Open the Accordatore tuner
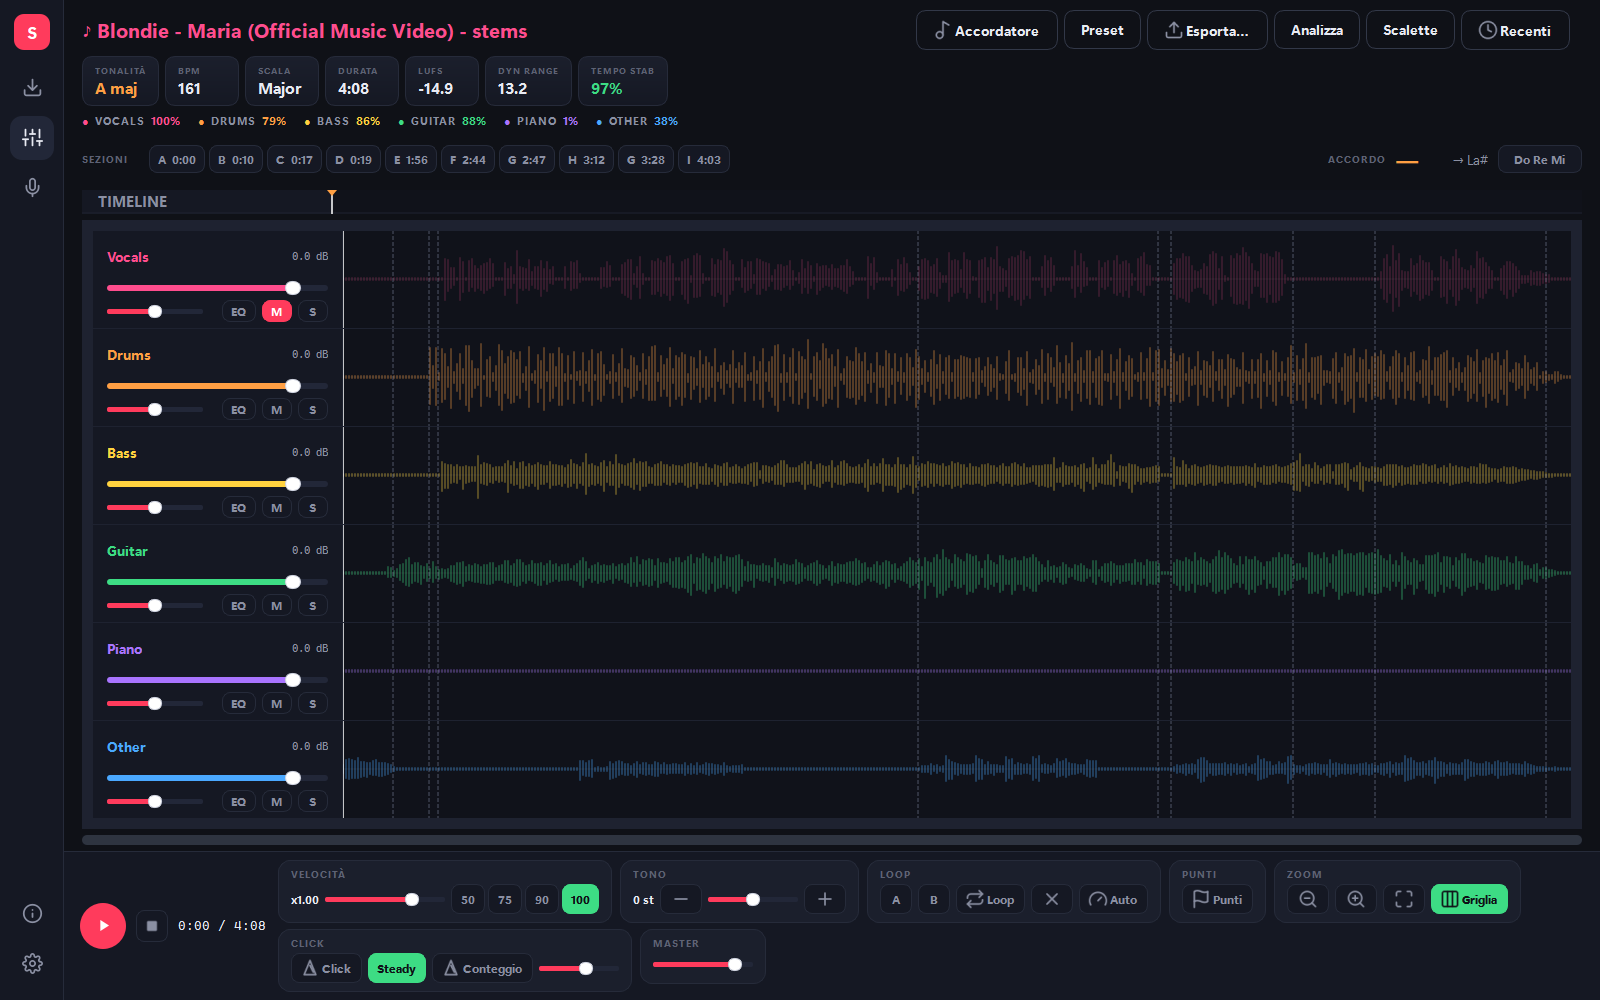This screenshot has width=1600, height=1000. click(986, 30)
